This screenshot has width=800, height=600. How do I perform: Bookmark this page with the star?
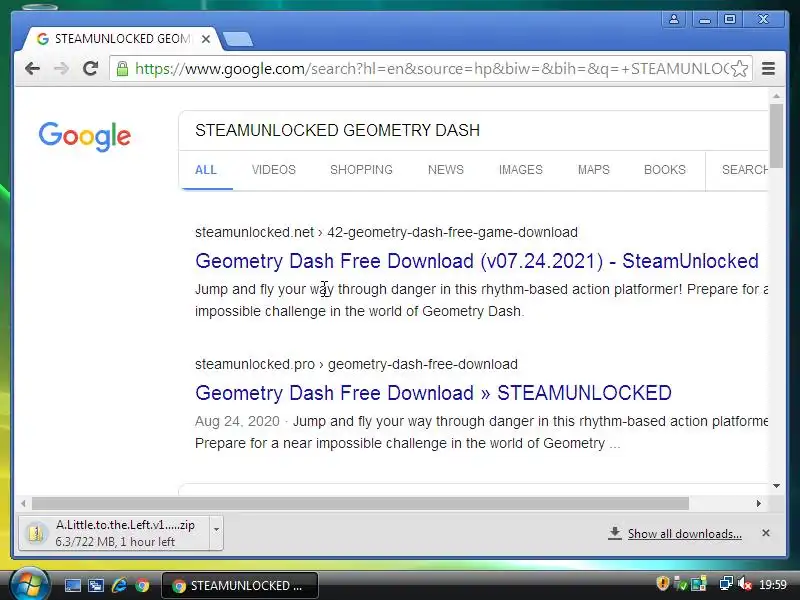(x=739, y=68)
